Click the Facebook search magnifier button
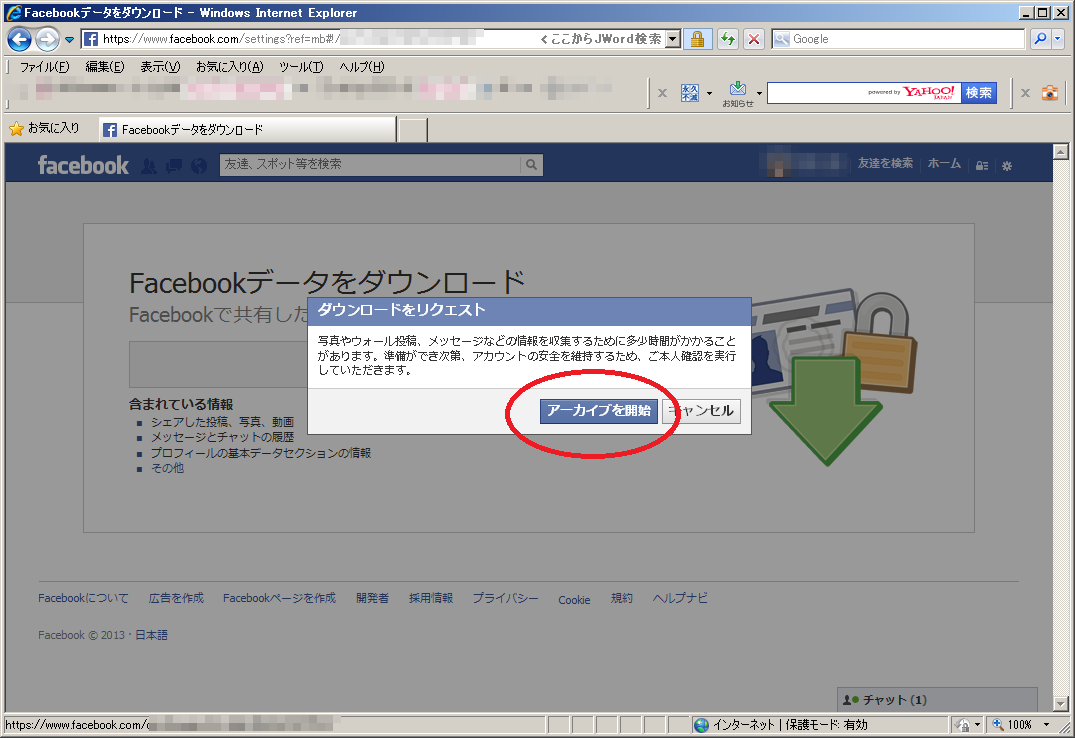This screenshot has width=1075, height=738. coord(531,165)
